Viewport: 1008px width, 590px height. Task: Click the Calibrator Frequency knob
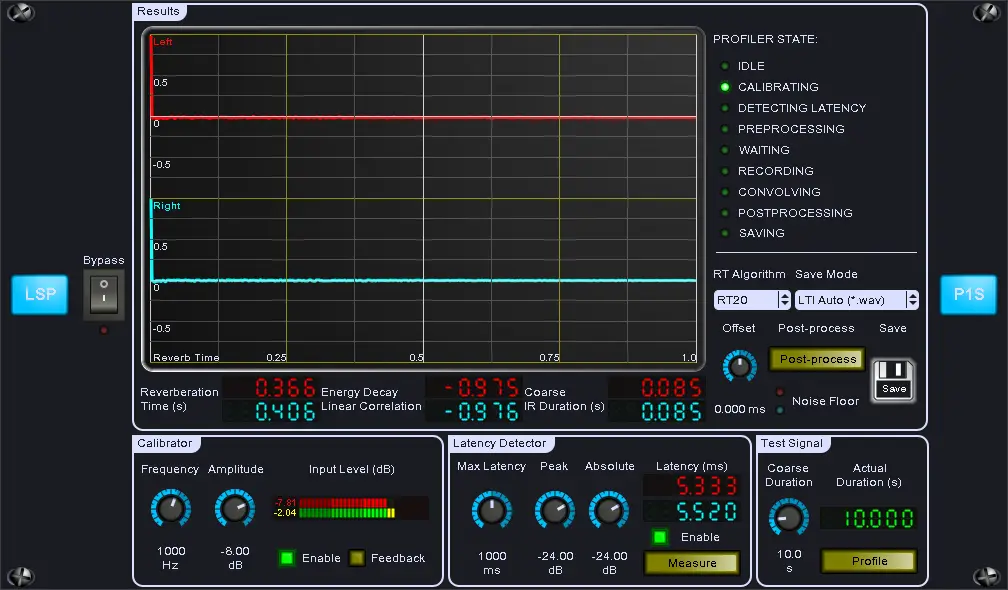point(170,509)
